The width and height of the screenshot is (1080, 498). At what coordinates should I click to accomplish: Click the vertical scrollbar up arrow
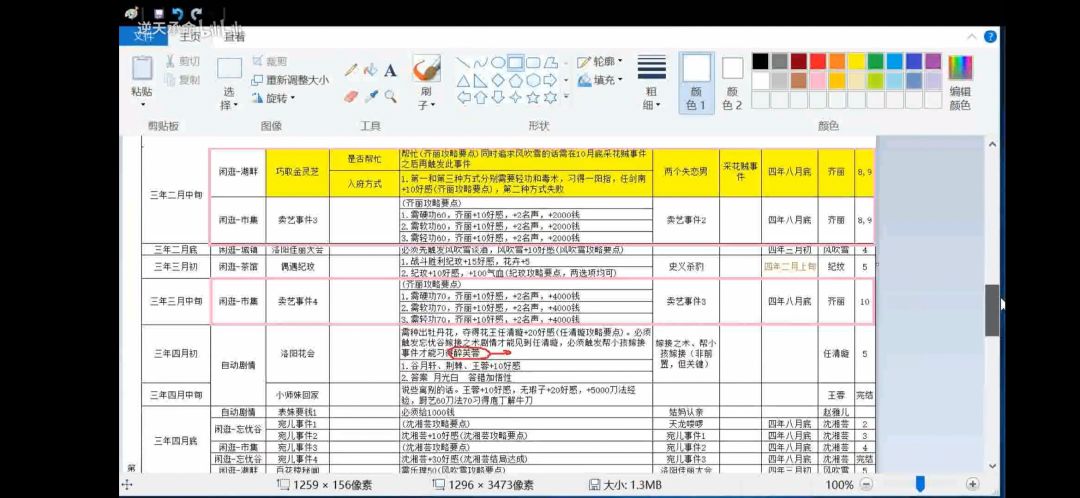[992, 145]
